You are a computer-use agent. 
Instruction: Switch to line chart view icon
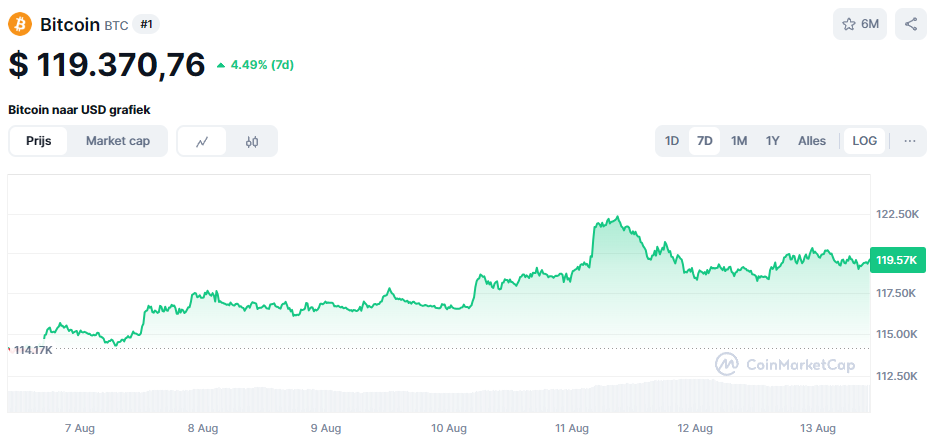[x=202, y=141]
